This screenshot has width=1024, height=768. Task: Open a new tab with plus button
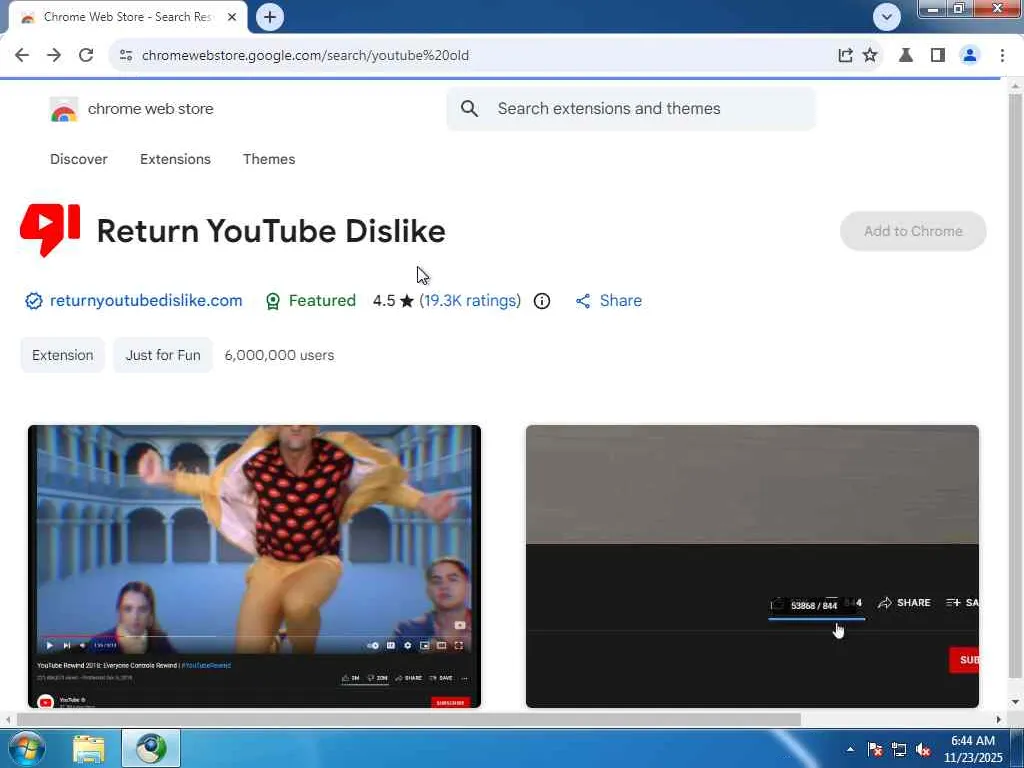tap(270, 17)
